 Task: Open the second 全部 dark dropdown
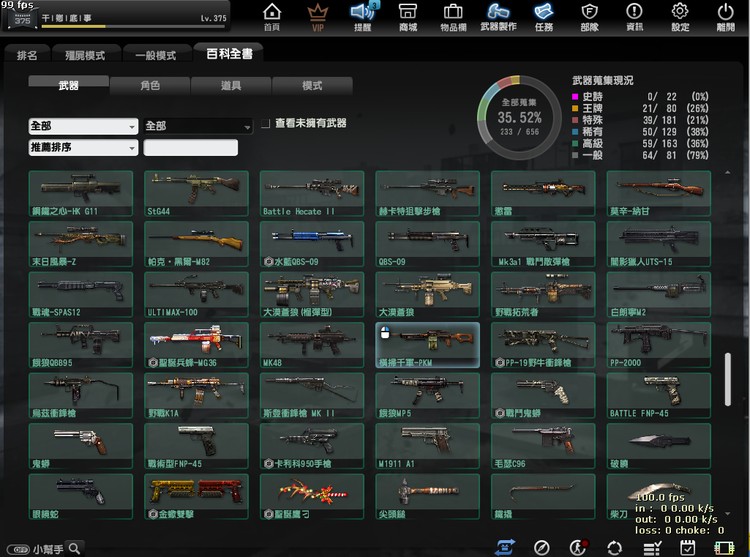tap(198, 126)
